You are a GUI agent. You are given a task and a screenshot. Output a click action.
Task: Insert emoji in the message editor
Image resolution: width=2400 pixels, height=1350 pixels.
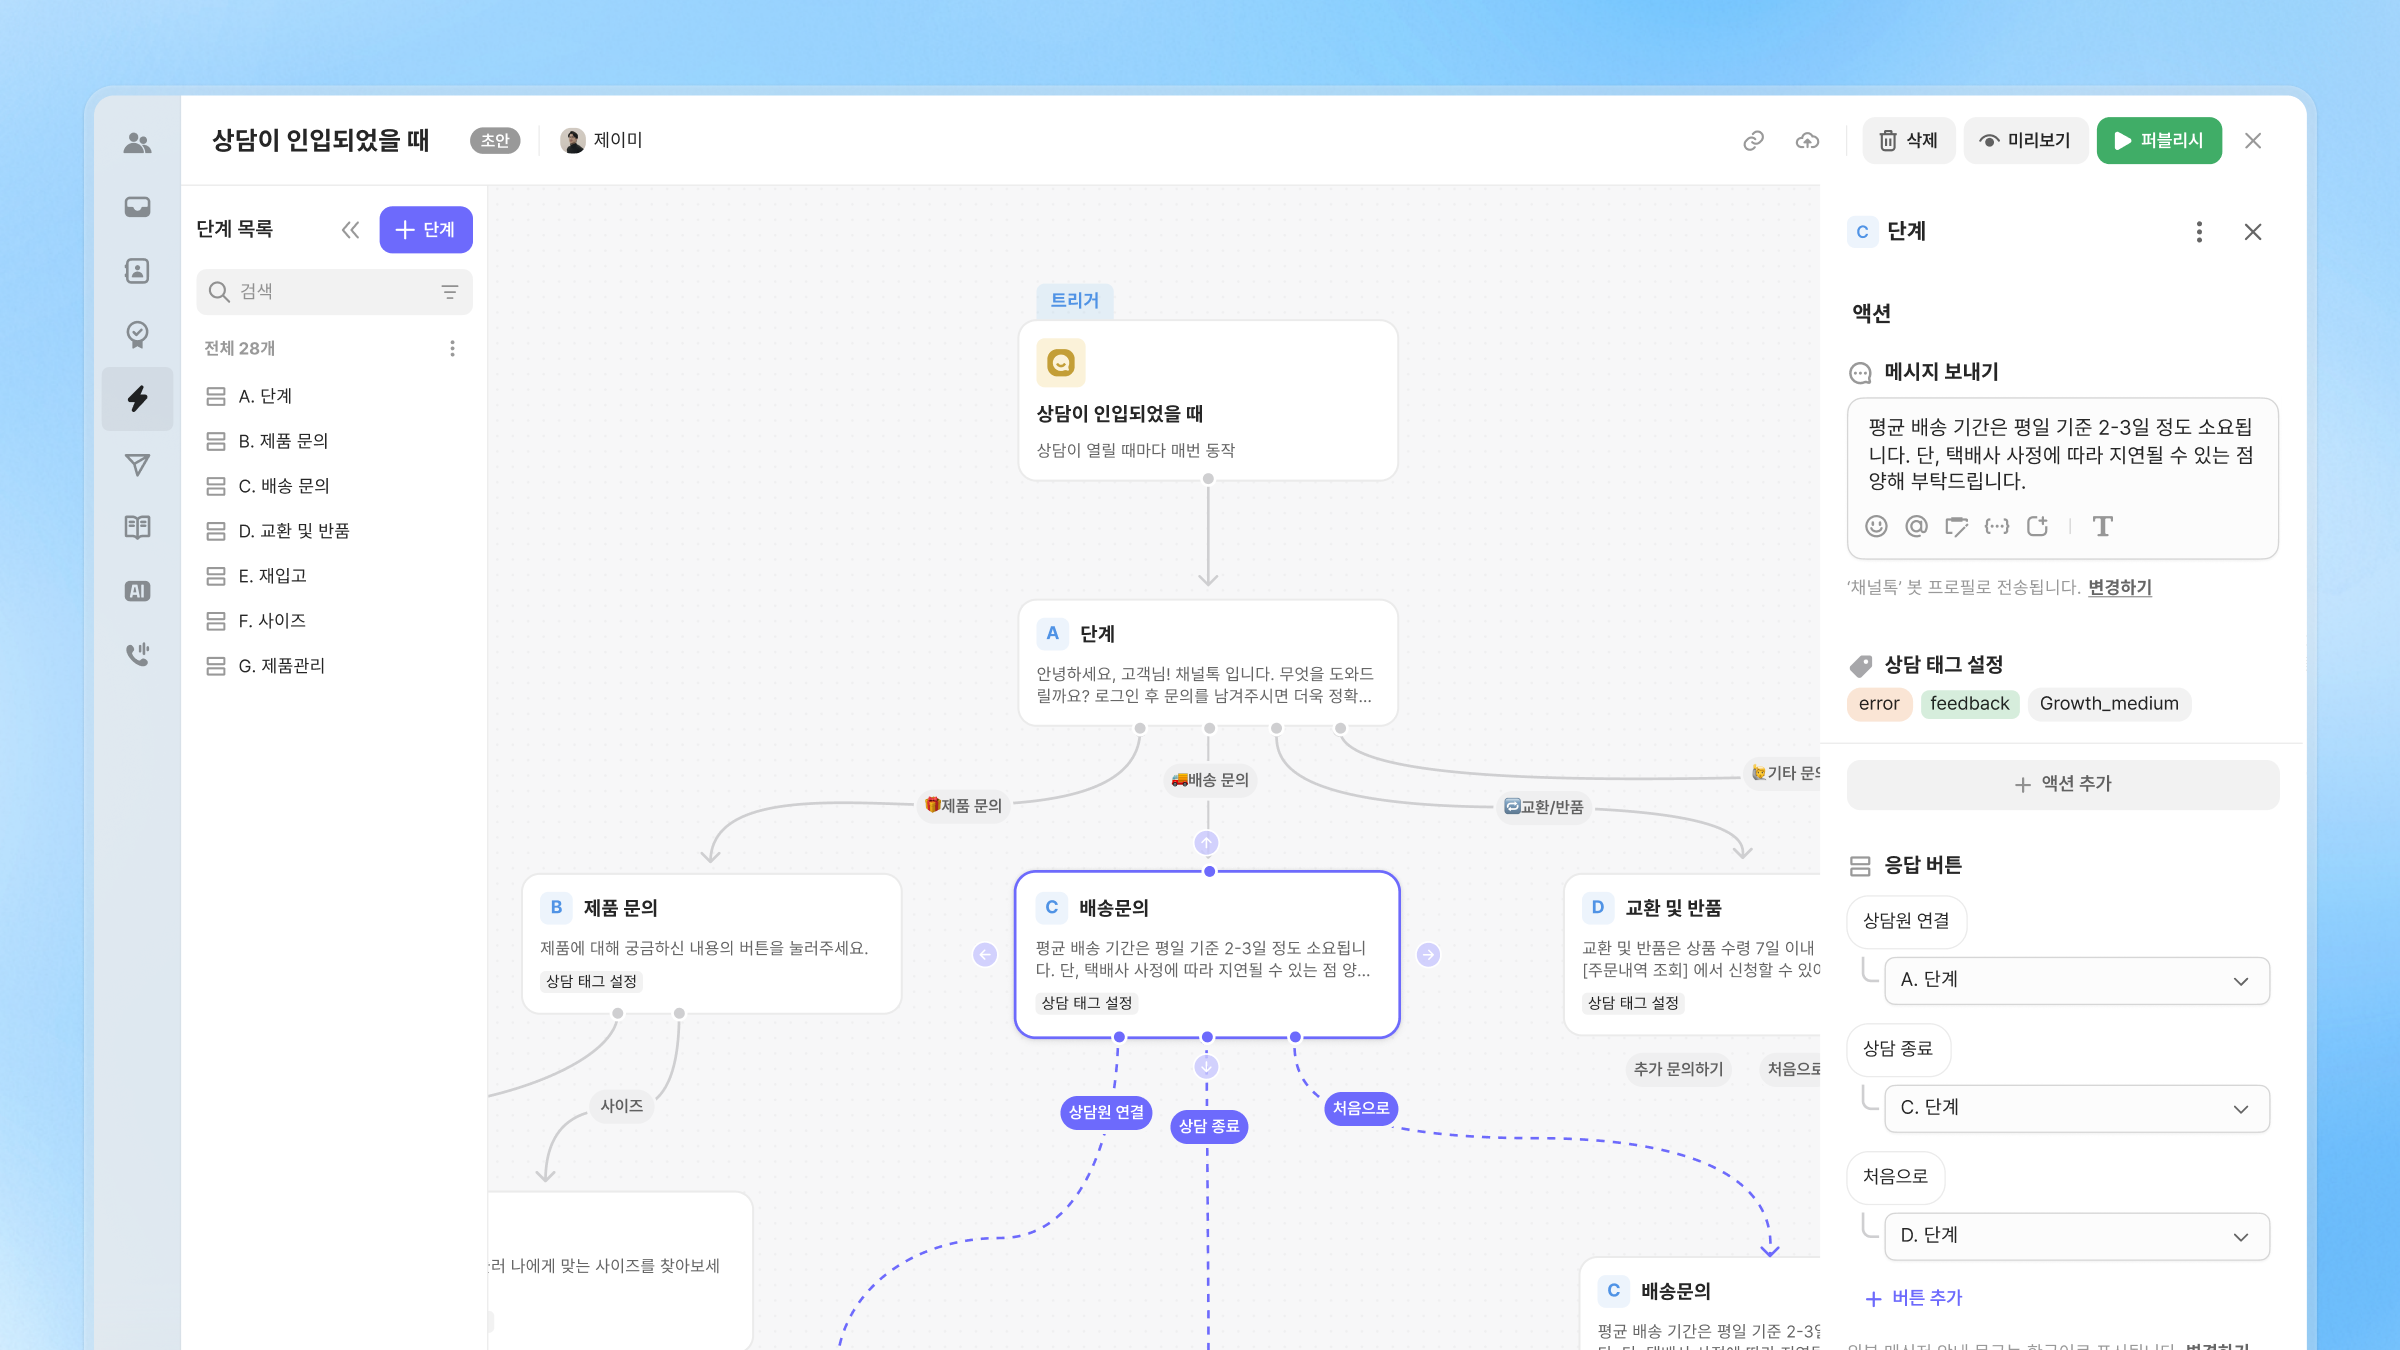(1876, 526)
